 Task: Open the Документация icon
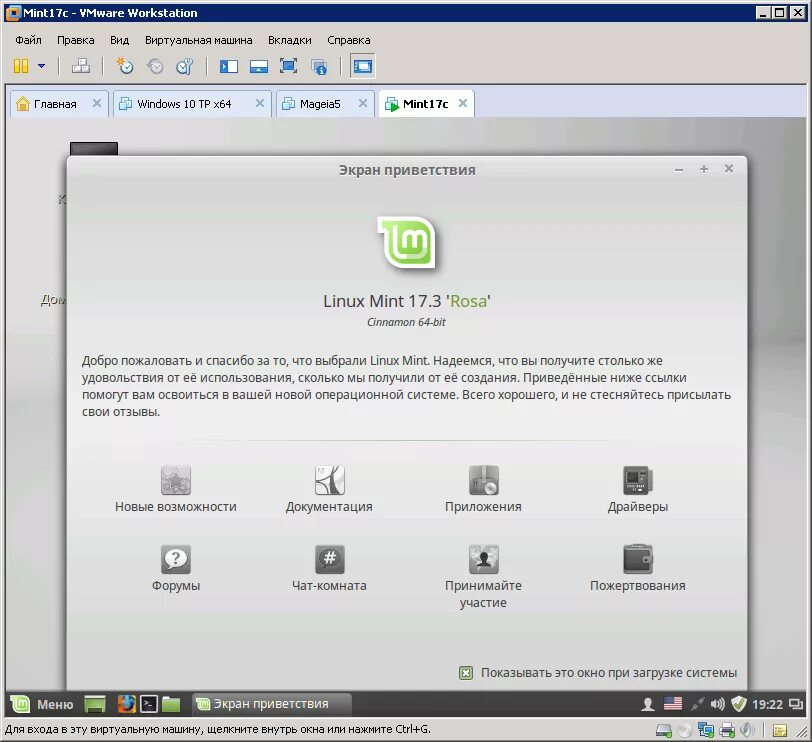coord(329,489)
